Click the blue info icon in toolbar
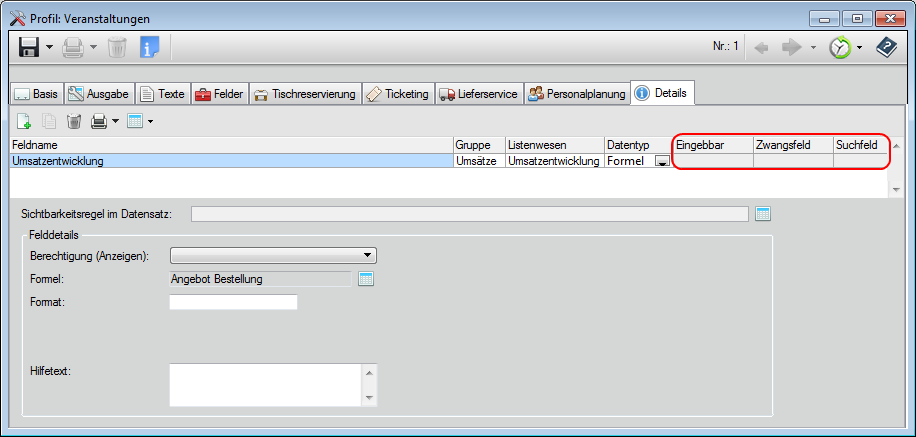This screenshot has height=437, width=916. 149,47
